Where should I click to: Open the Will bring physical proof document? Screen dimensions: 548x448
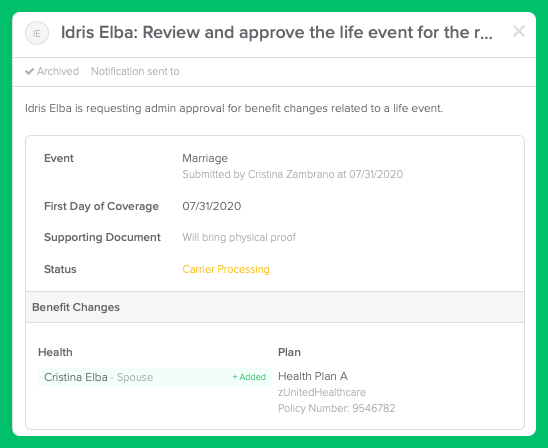239,237
